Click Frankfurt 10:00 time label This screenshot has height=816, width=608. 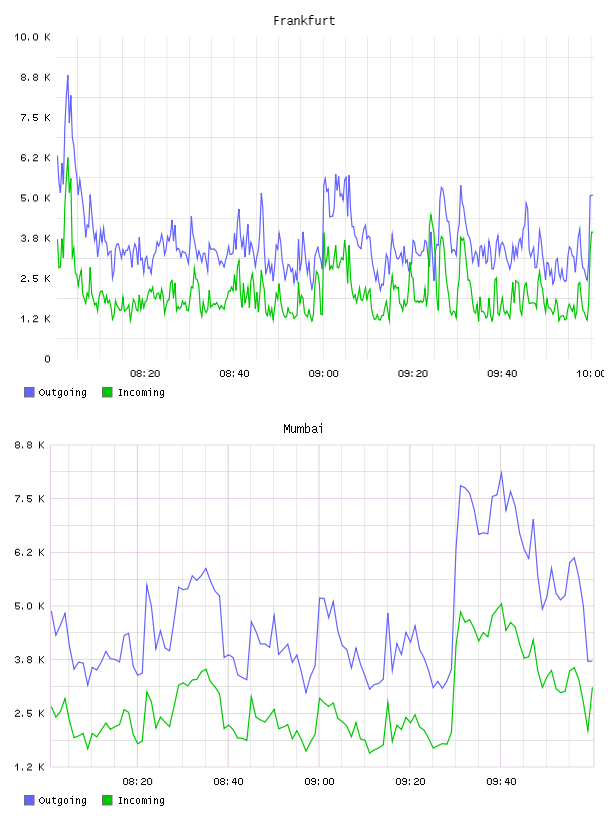click(x=590, y=374)
